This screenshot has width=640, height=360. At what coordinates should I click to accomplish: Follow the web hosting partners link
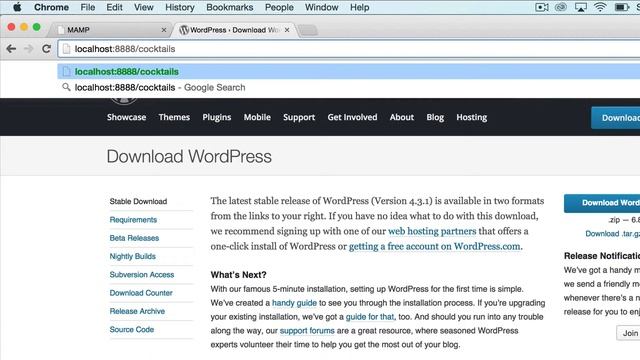click(x=432, y=231)
